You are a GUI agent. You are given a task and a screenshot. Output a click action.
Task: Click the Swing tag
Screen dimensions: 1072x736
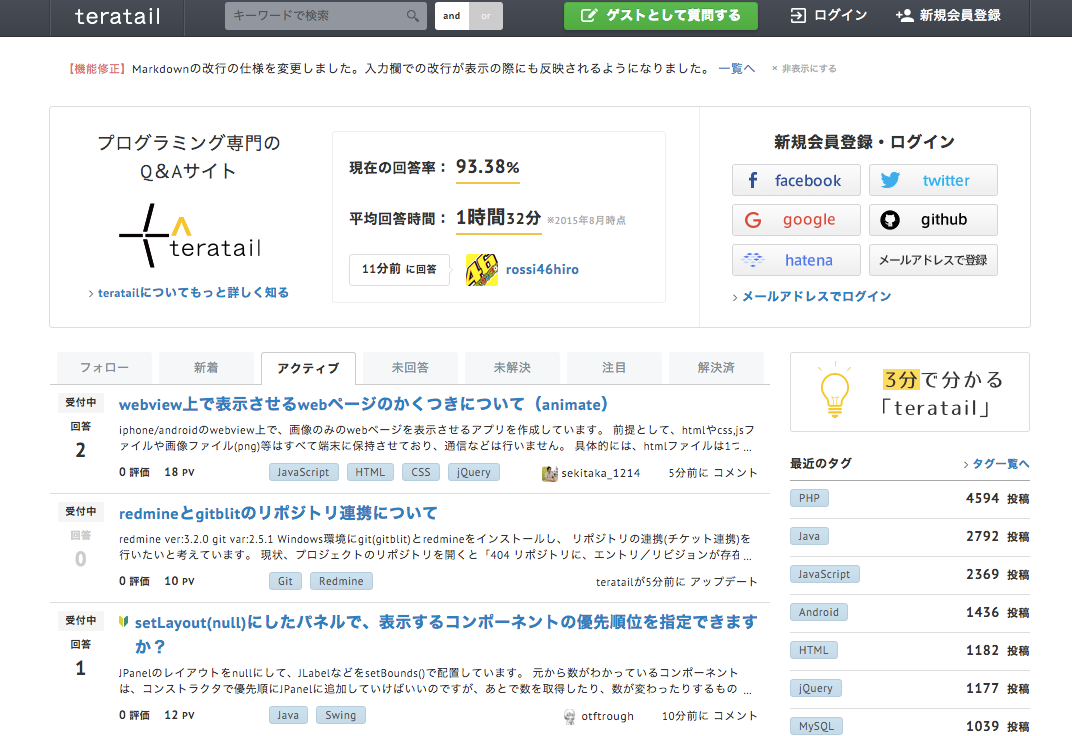[340, 715]
